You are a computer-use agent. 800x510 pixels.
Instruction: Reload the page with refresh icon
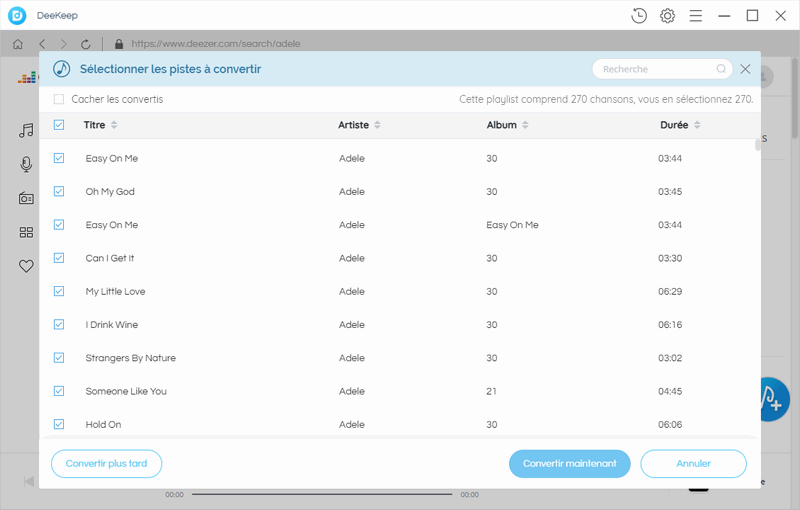pyautogui.click(x=86, y=44)
